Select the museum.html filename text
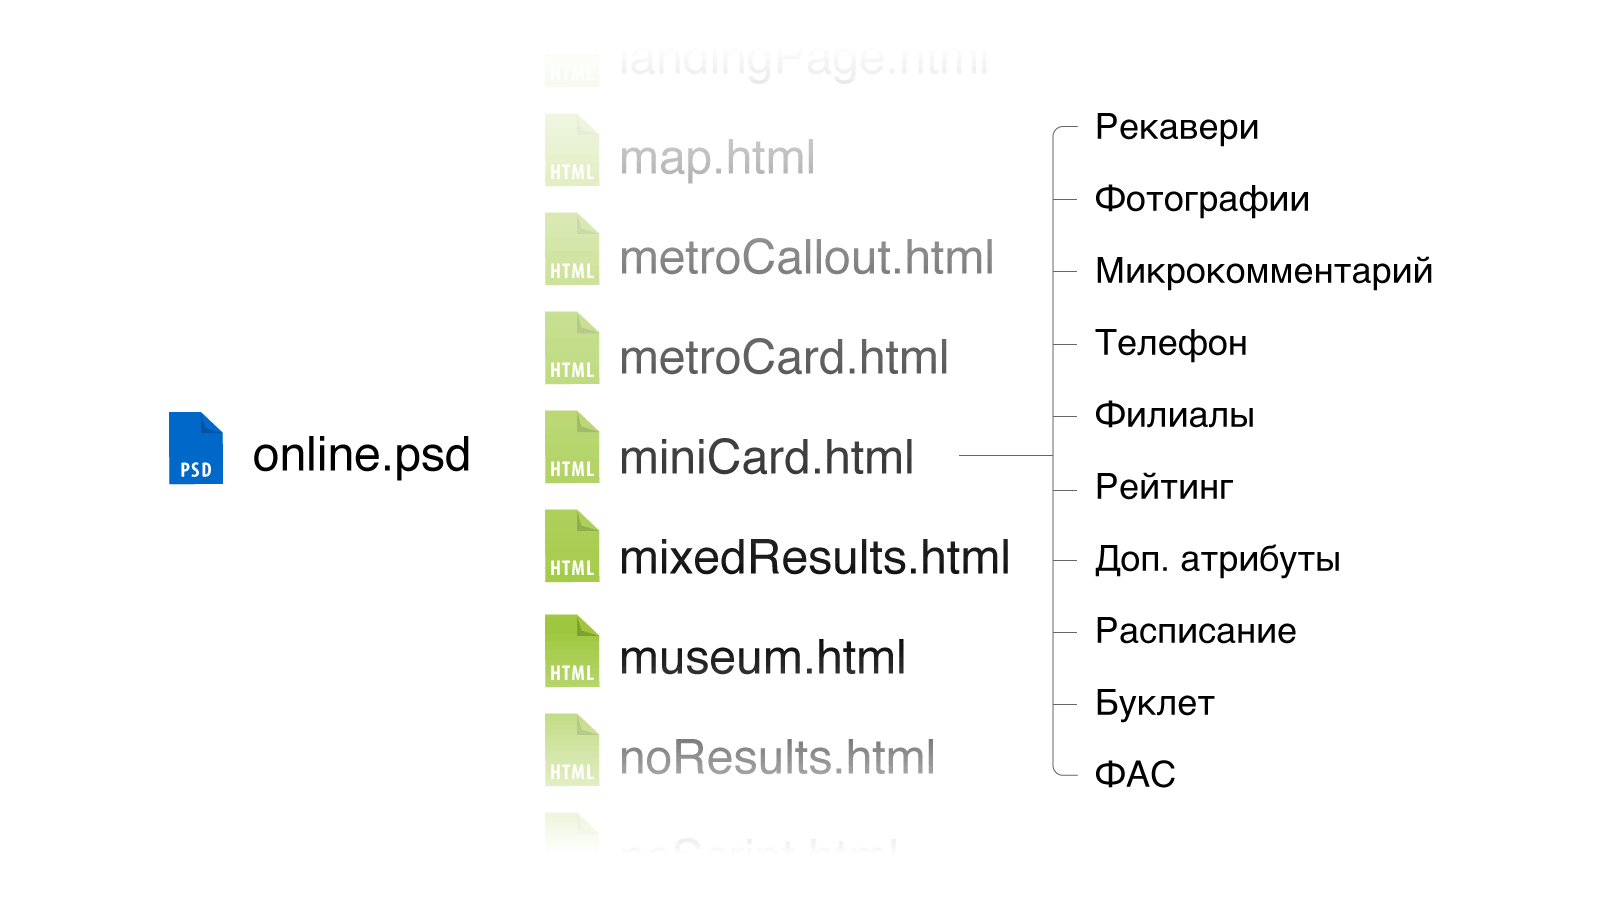This screenshot has height=900, width=1600. pyautogui.click(x=762, y=658)
